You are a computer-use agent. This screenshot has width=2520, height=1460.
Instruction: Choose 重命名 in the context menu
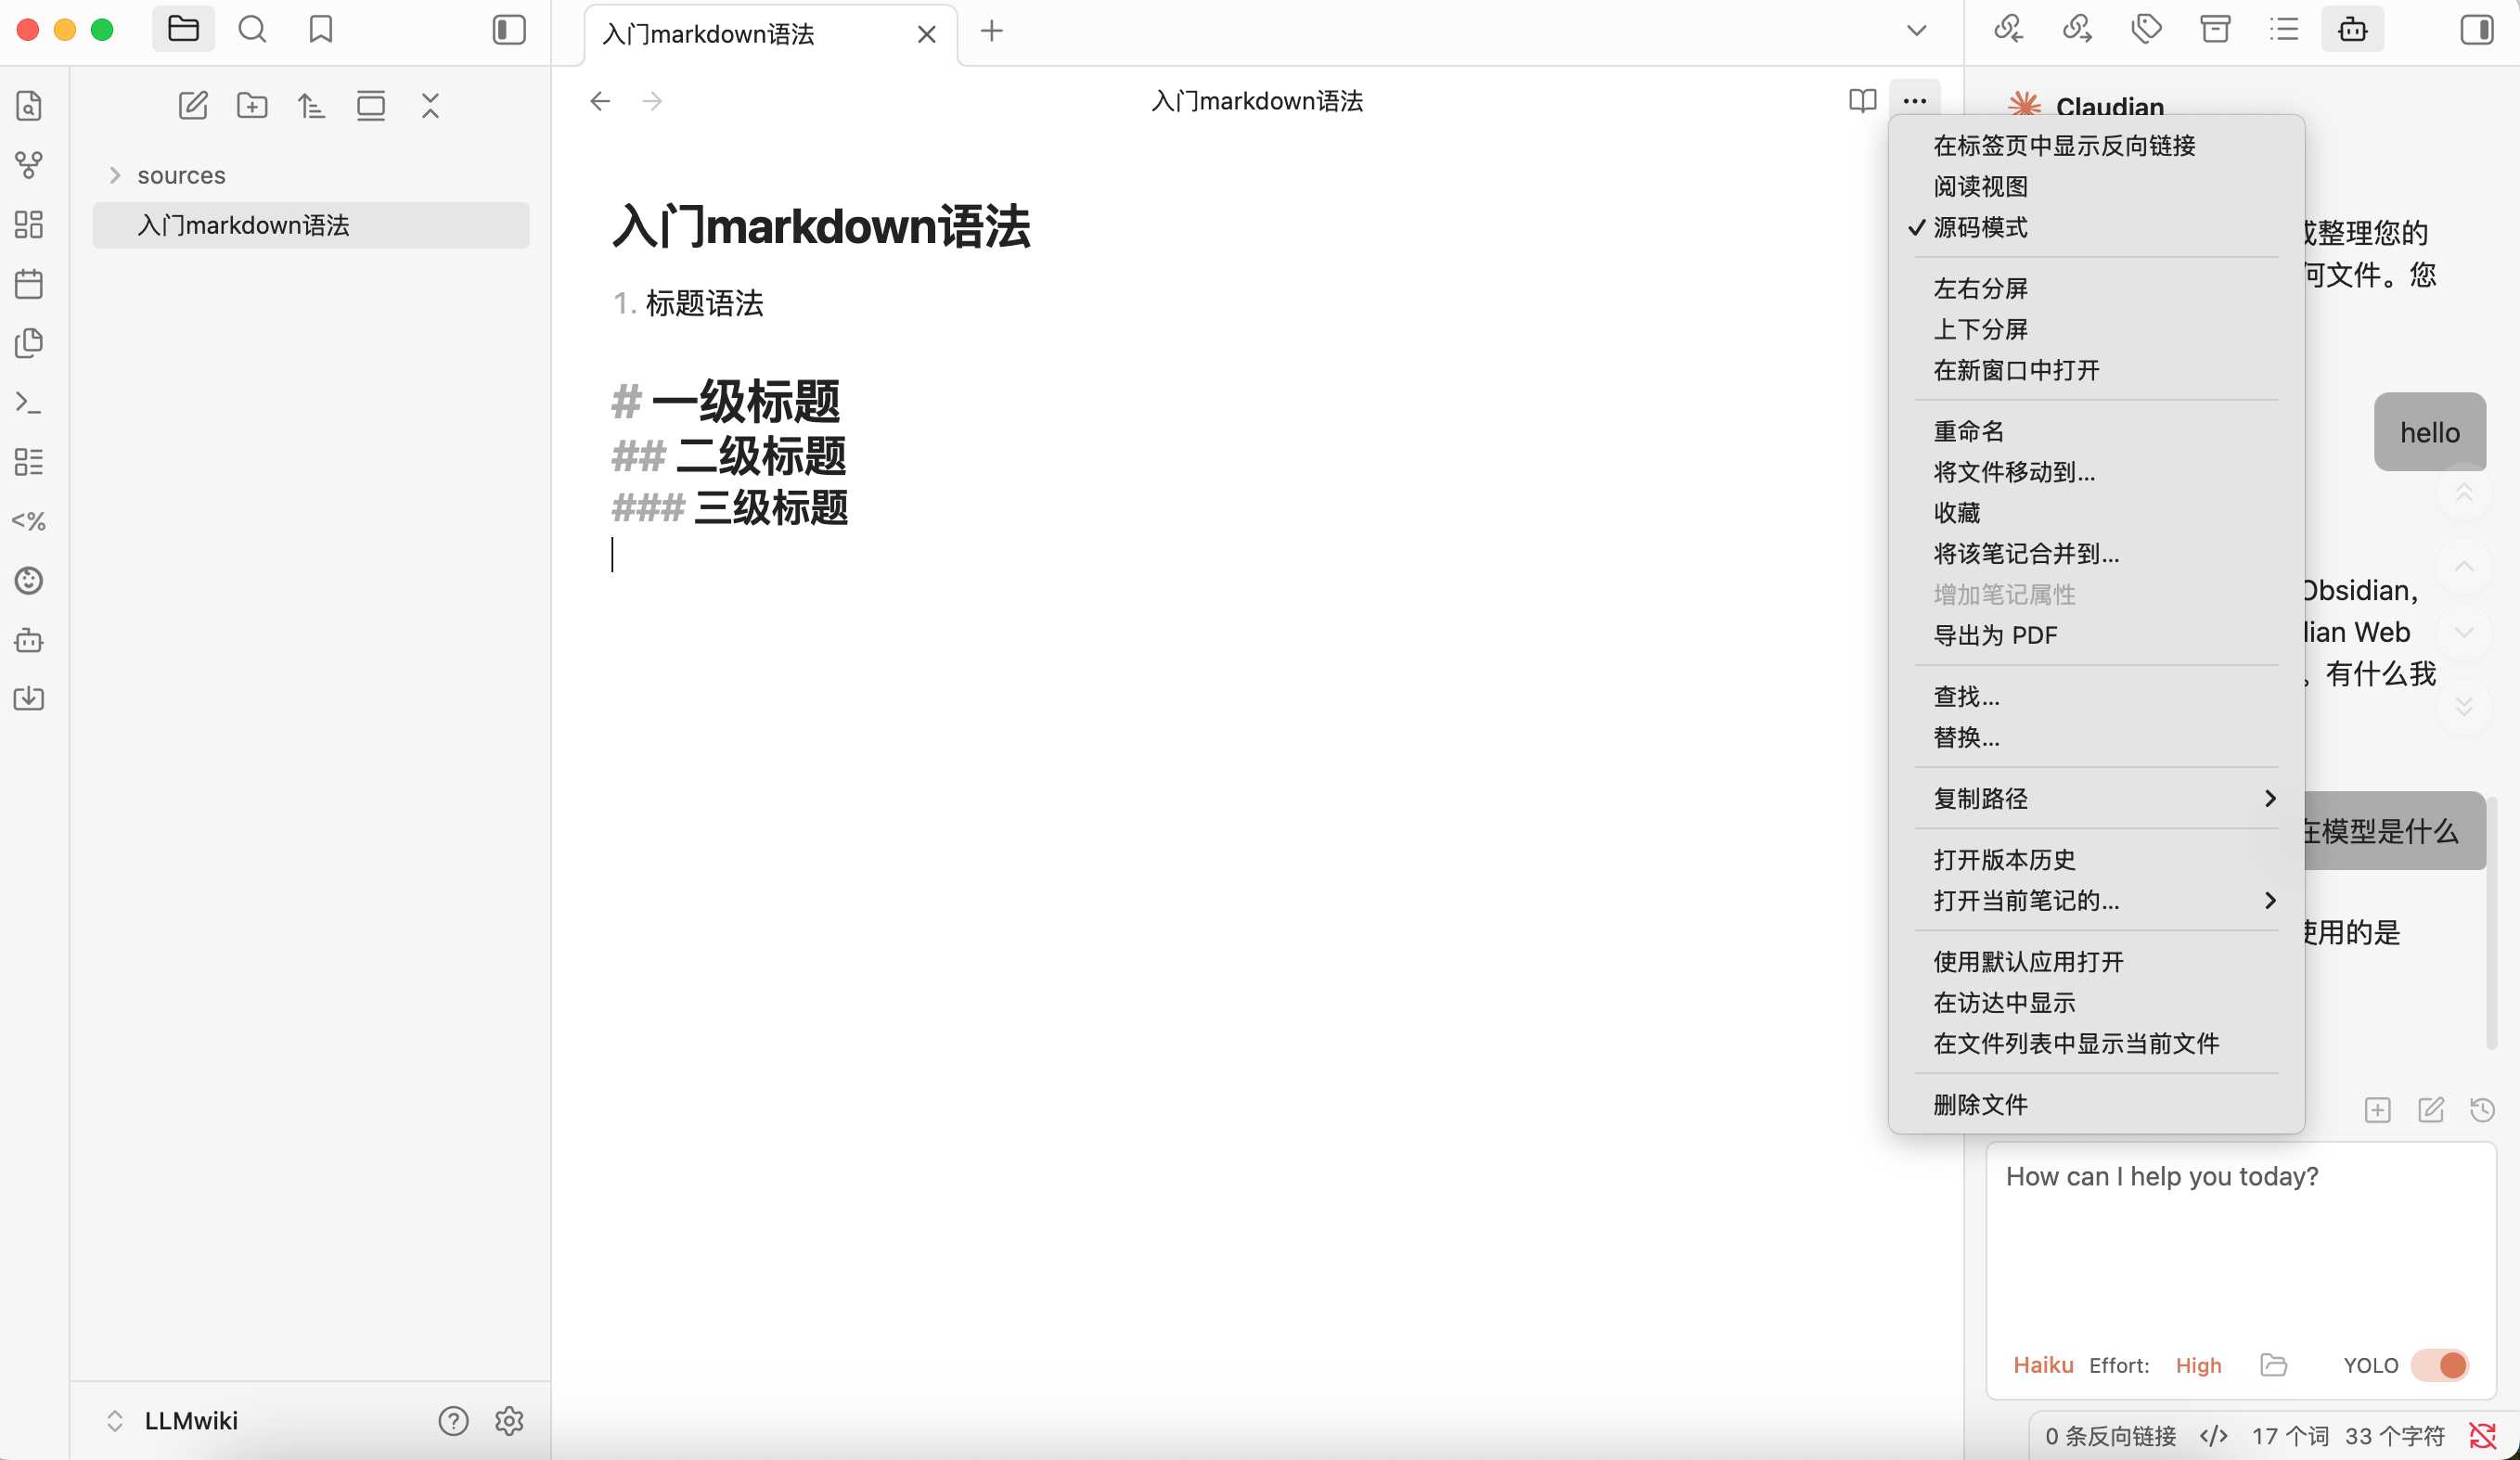click(x=1968, y=431)
